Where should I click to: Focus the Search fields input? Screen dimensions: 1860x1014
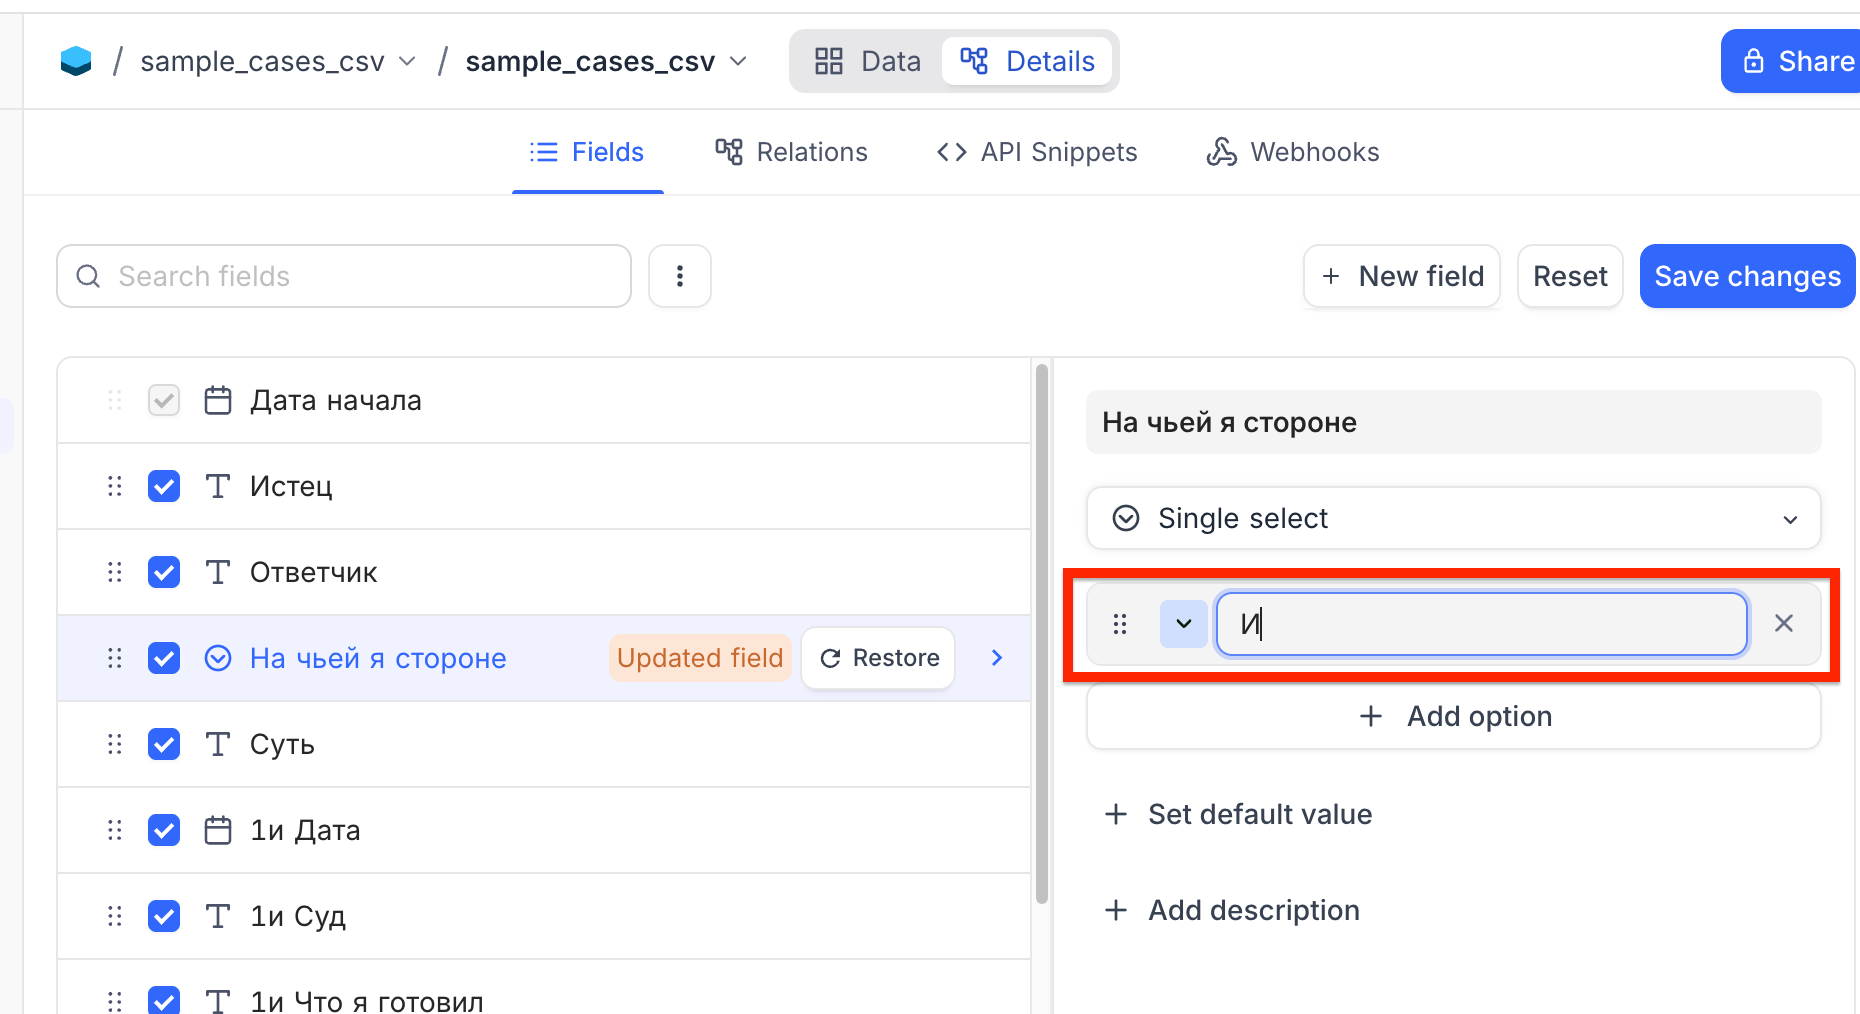pyautogui.click(x=344, y=276)
